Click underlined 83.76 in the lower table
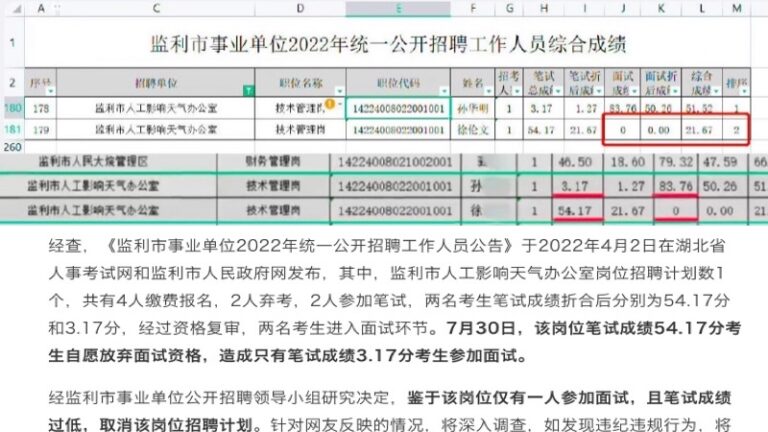 (x=675, y=186)
